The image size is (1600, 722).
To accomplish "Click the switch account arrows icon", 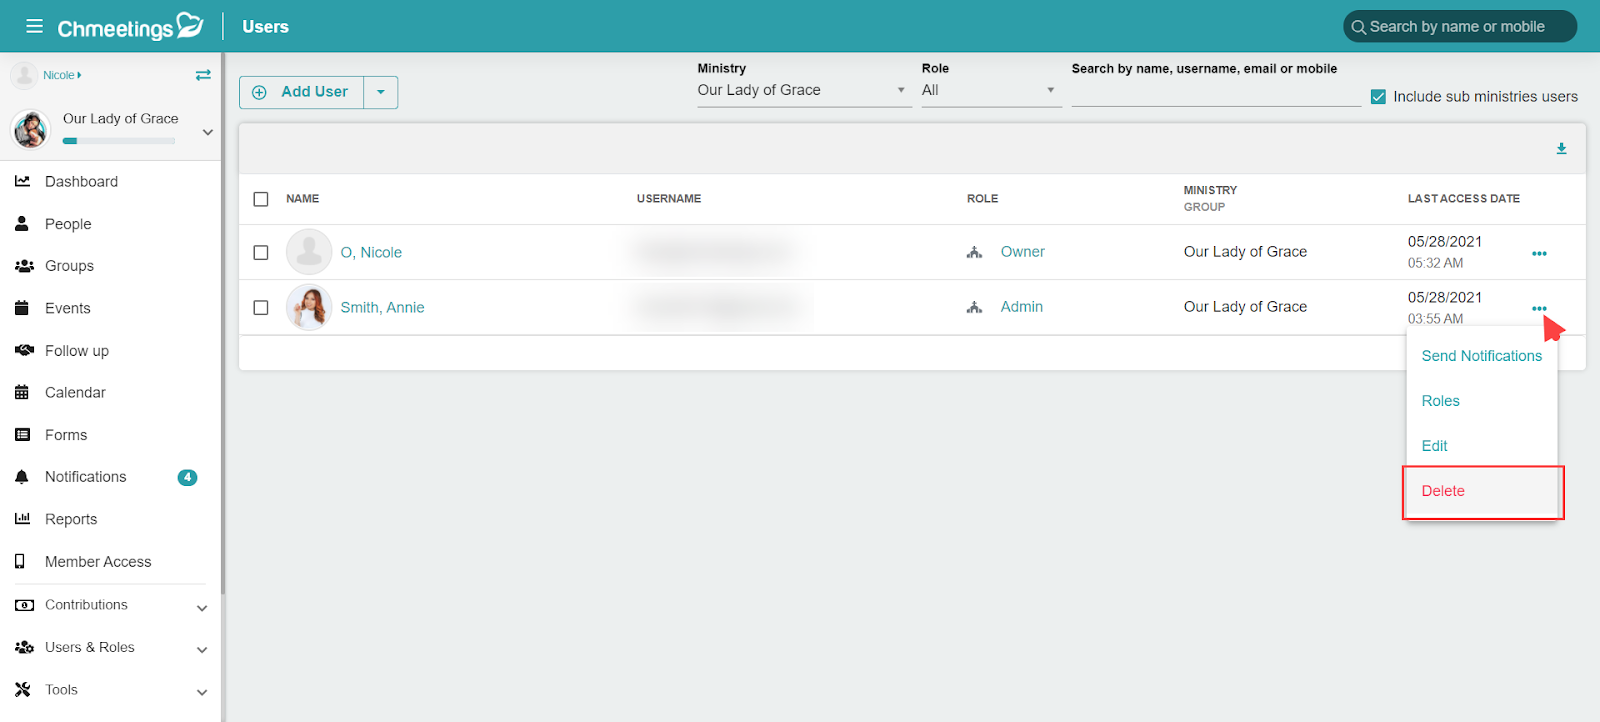I will click(x=203, y=75).
